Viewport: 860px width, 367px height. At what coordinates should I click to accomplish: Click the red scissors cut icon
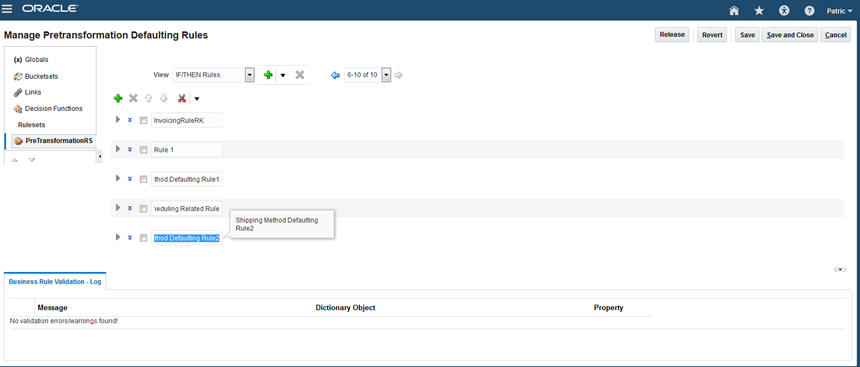[x=182, y=99]
